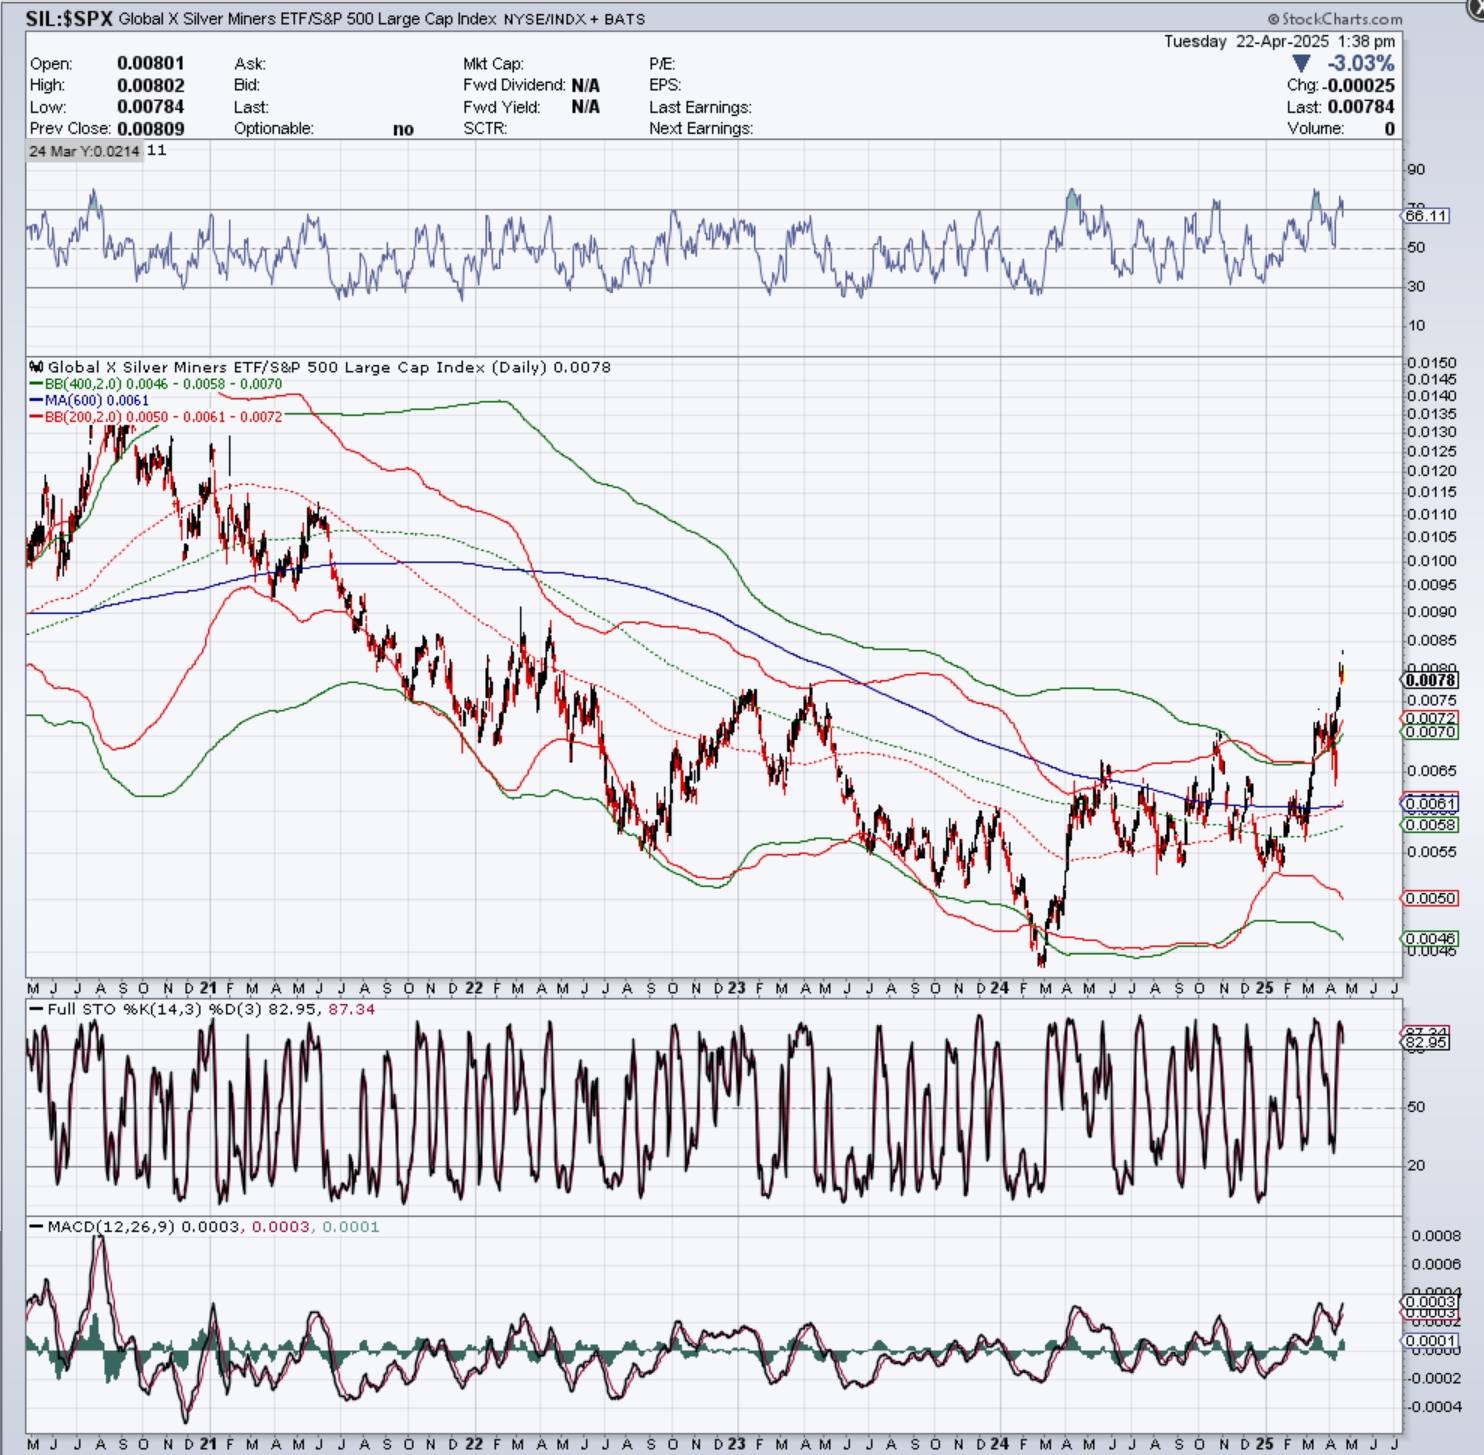Click the blue down-arrow beside -3.03%
Image resolution: width=1484 pixels, height=1455 pixels.
(x=1301, y=64)
